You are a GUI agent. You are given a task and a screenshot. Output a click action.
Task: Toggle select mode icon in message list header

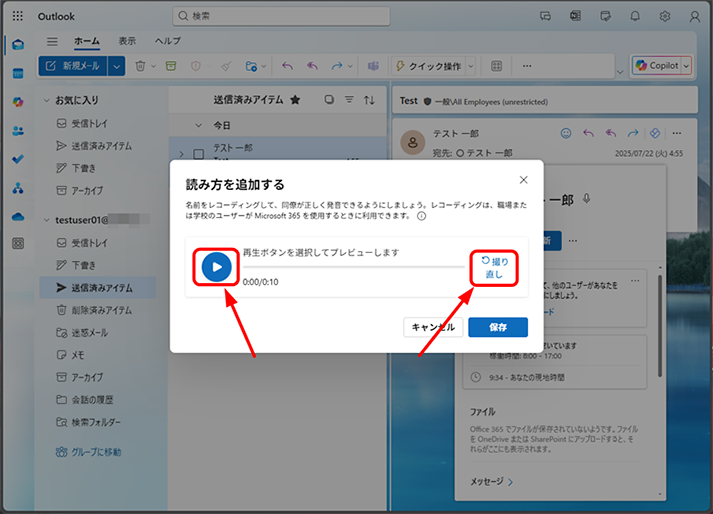tap(329, 100)
